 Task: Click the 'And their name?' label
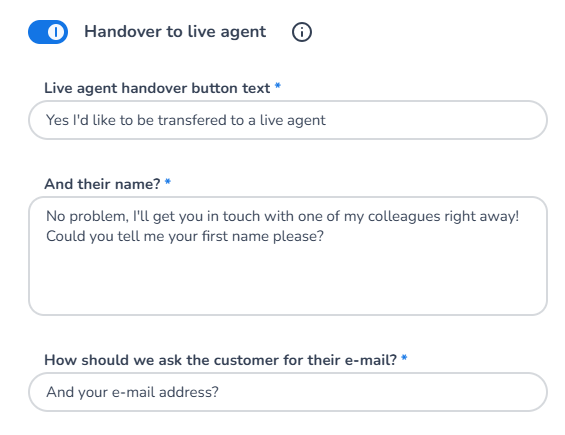[102, 184]
